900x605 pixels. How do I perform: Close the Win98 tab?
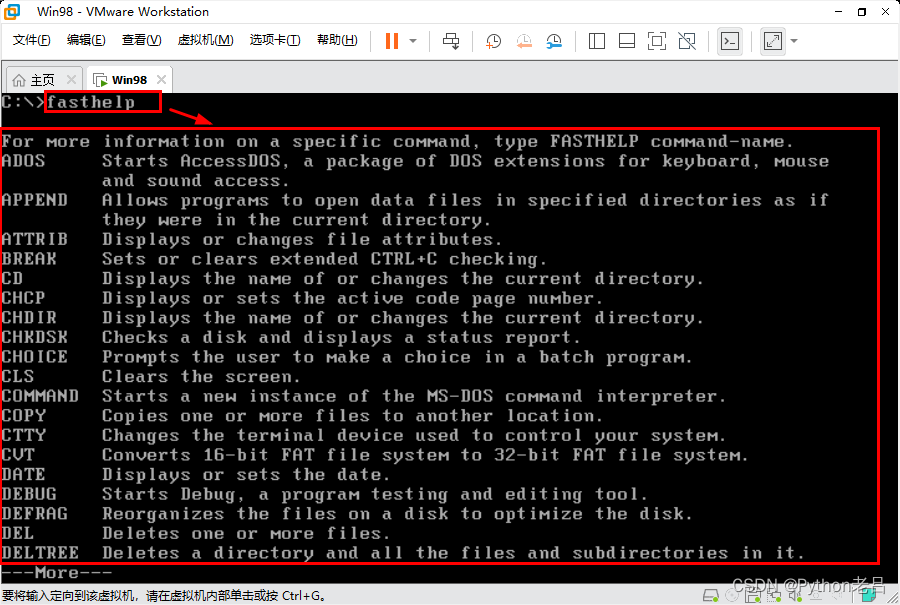coord(161,79)
